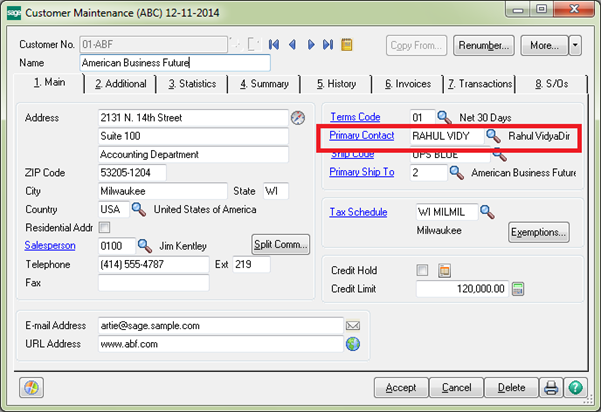
Task: Switch to 1. Main tab
Action: [49, 82]
